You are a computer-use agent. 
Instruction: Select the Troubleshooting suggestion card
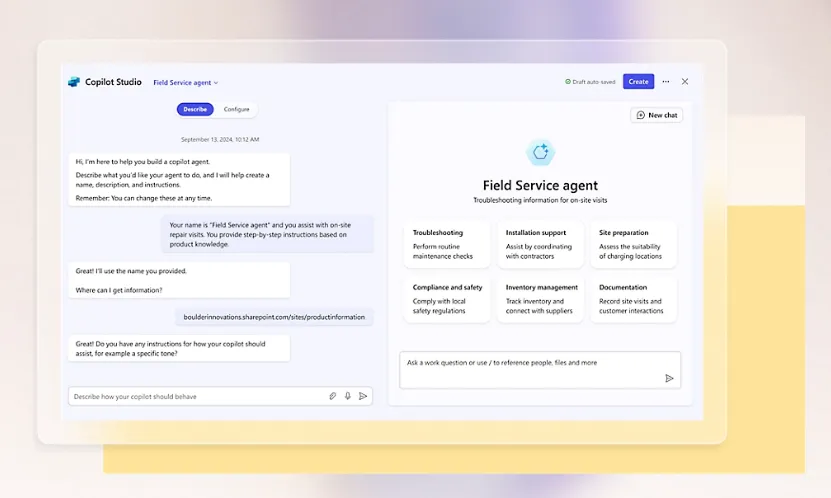(446, 244)
